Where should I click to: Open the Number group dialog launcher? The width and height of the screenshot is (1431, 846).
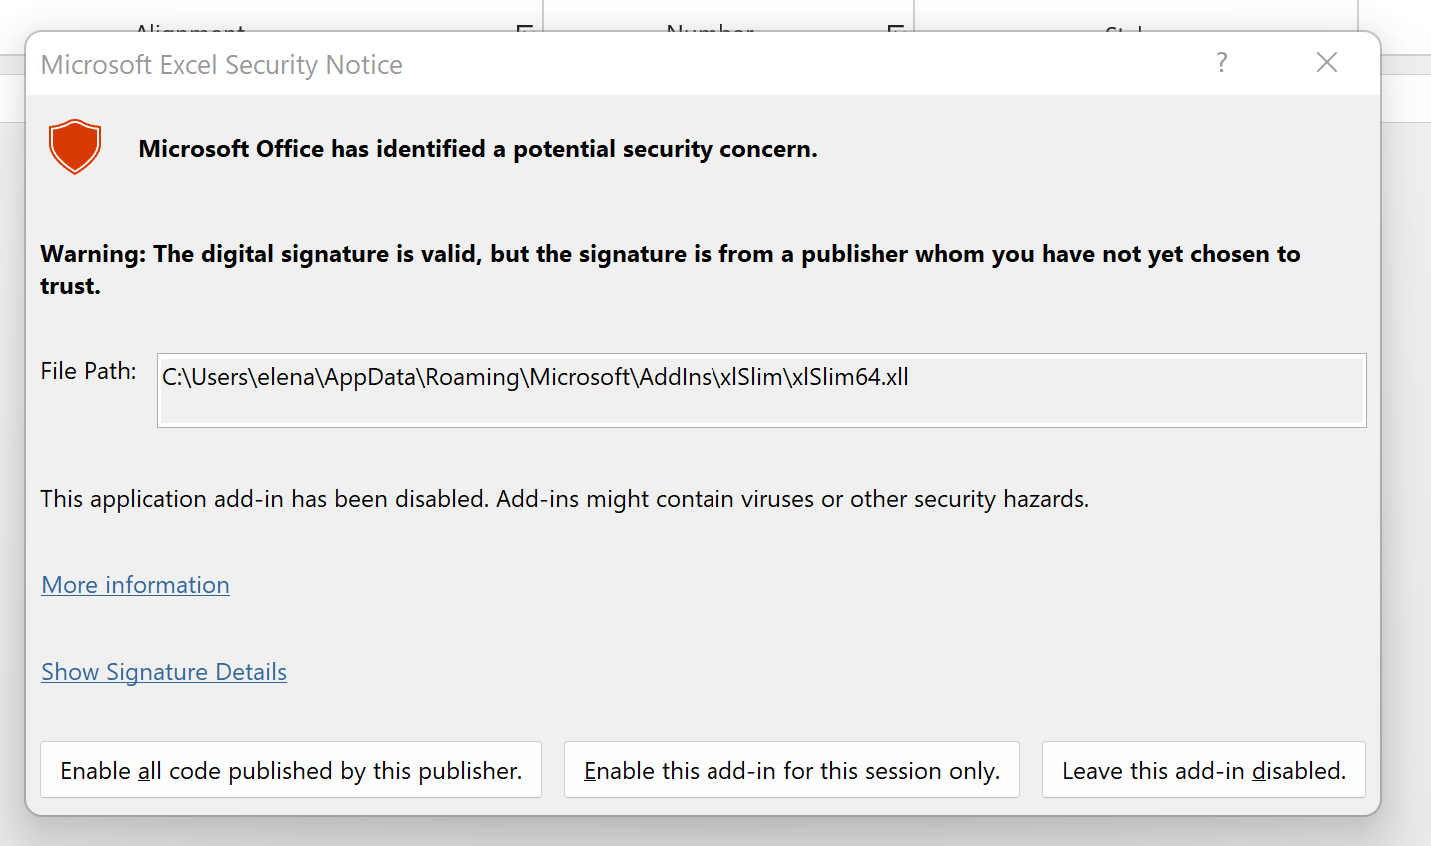(895, 29)
